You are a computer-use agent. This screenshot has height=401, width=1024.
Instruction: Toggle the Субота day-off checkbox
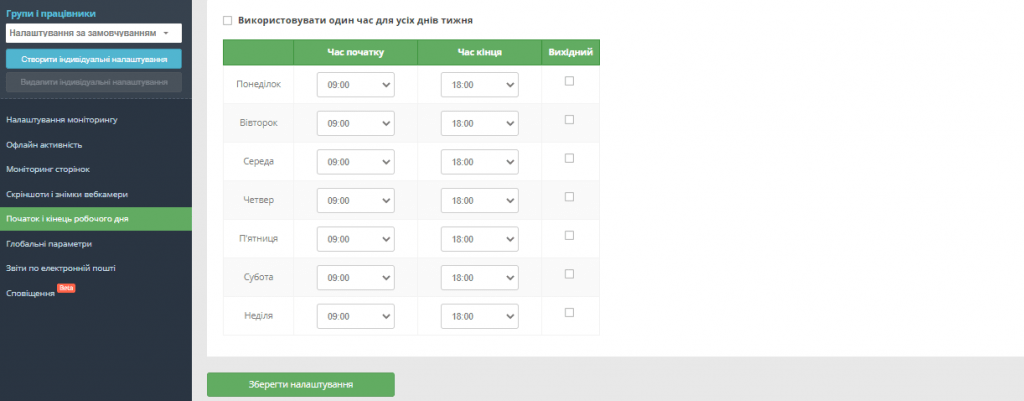click(569, 274)
